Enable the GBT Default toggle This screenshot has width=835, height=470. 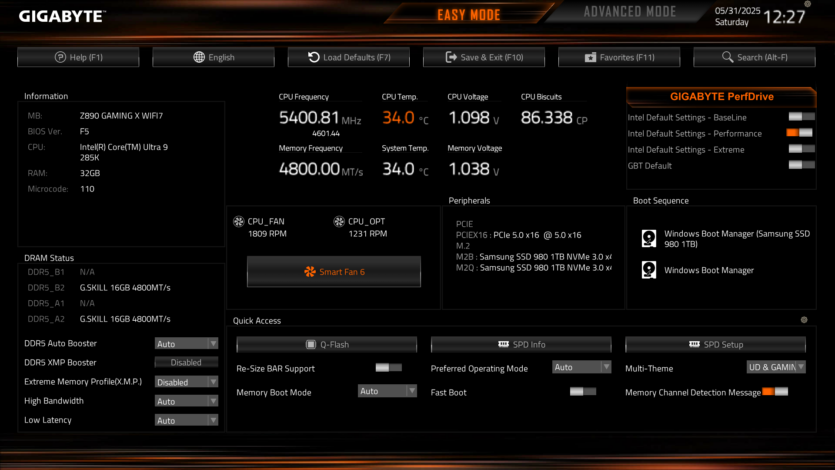click(801, 164)
